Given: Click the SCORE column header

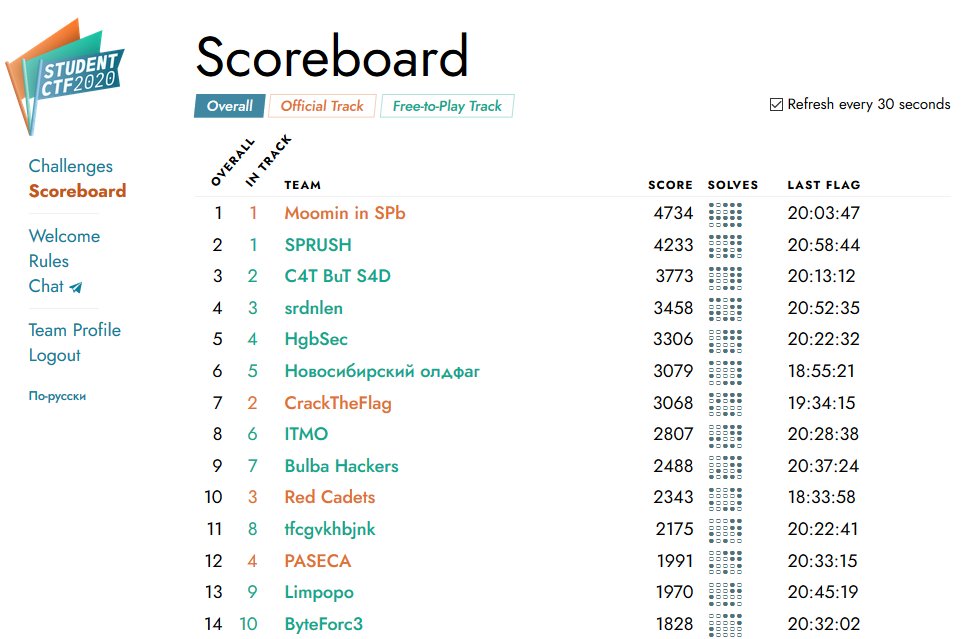Looking at the screenshot, I should [670, 185].
